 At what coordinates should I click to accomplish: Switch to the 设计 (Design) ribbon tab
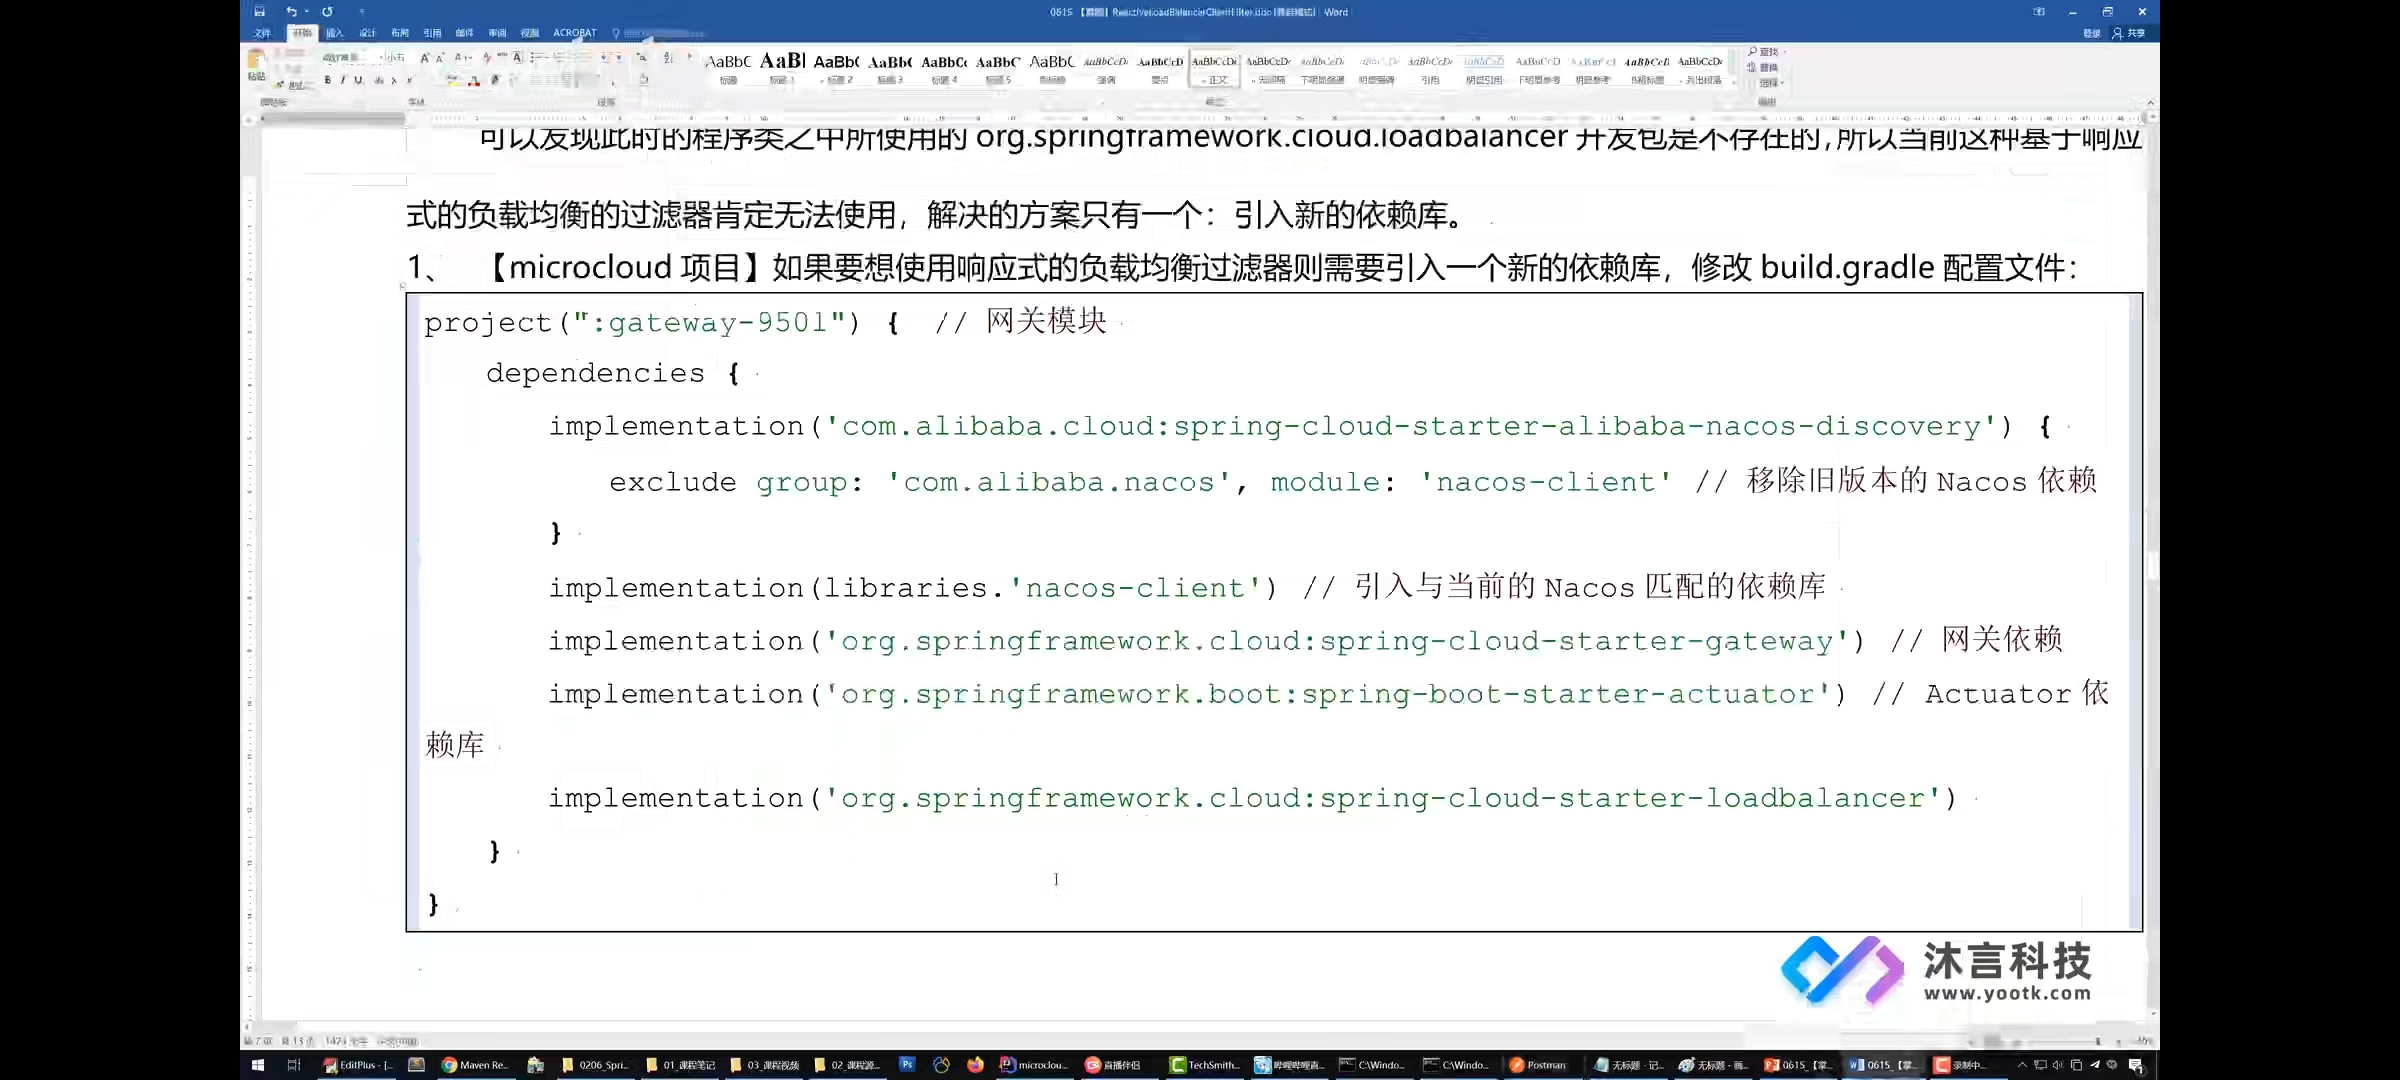[x=367, y=33]
